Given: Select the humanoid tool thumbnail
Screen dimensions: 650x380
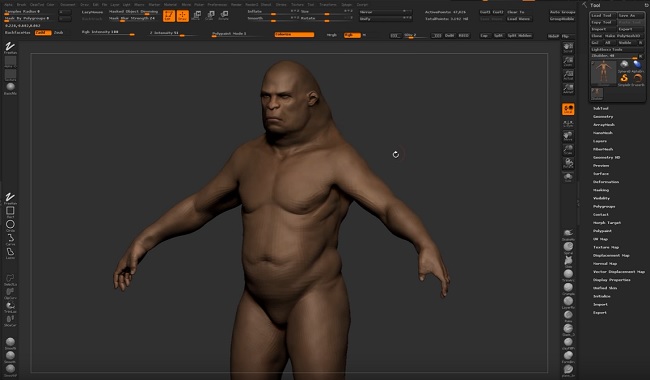Looking at the screenshot, I should (603, 73).
